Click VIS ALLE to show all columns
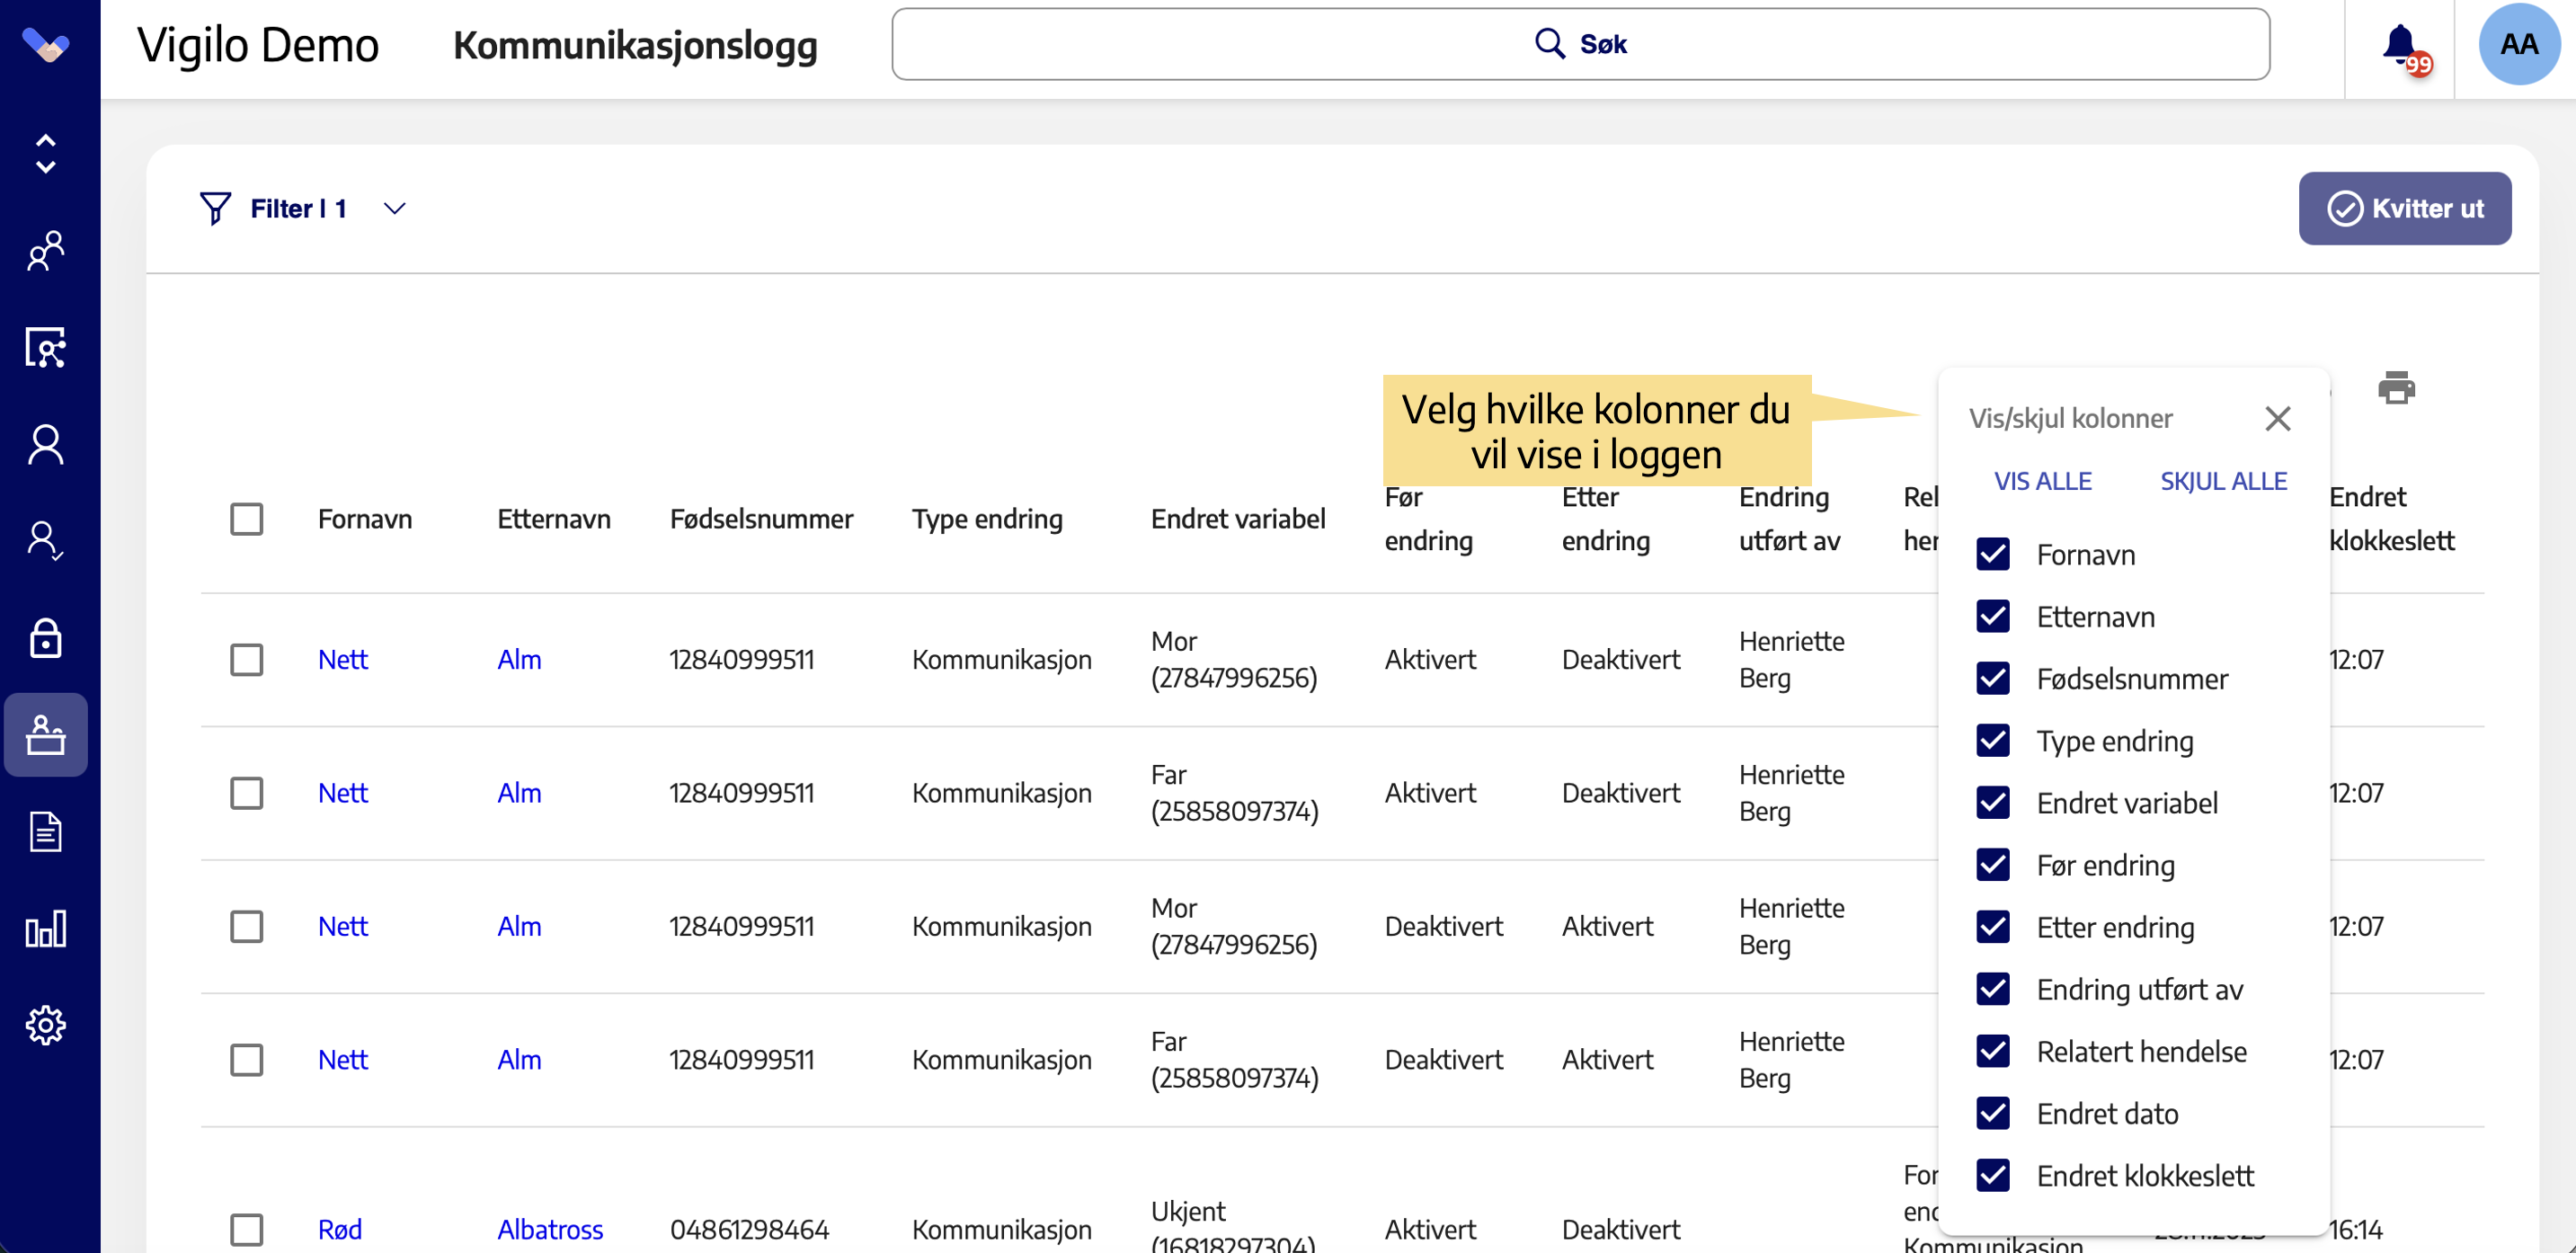 2042,481
